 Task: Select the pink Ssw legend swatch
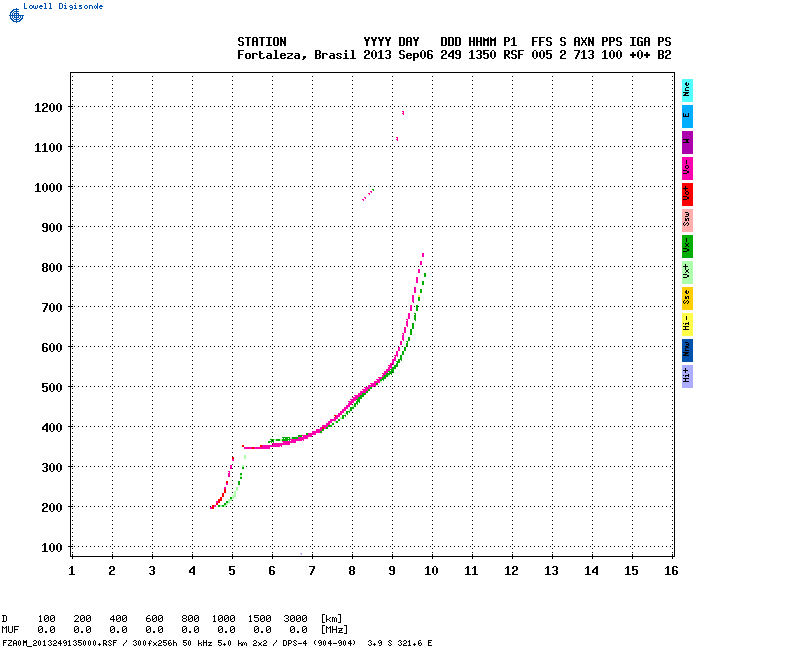pos(687,220)
